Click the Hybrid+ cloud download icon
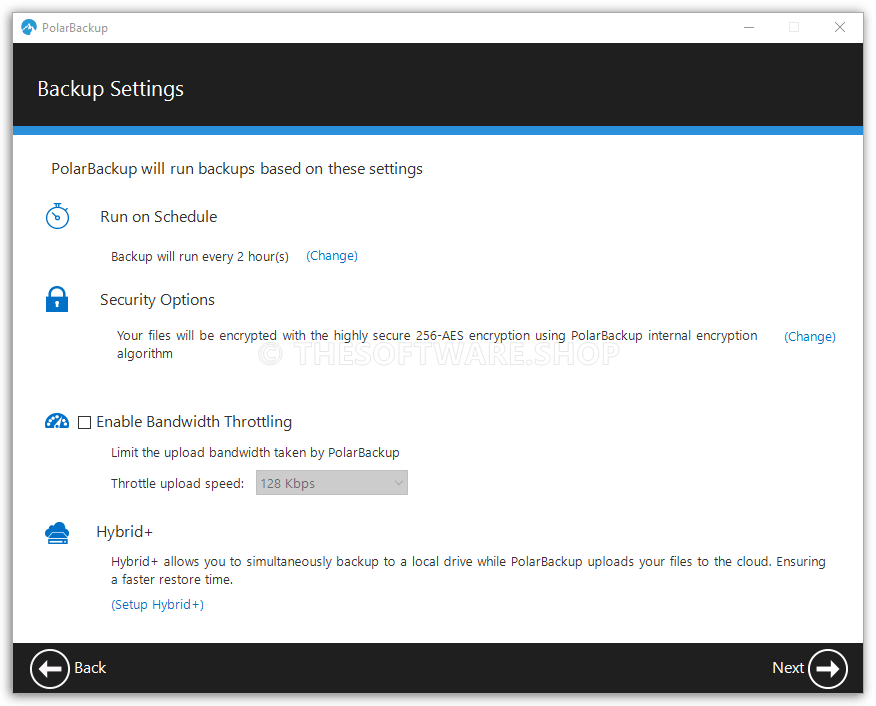 pyautogui.click(x=57, y=532)
